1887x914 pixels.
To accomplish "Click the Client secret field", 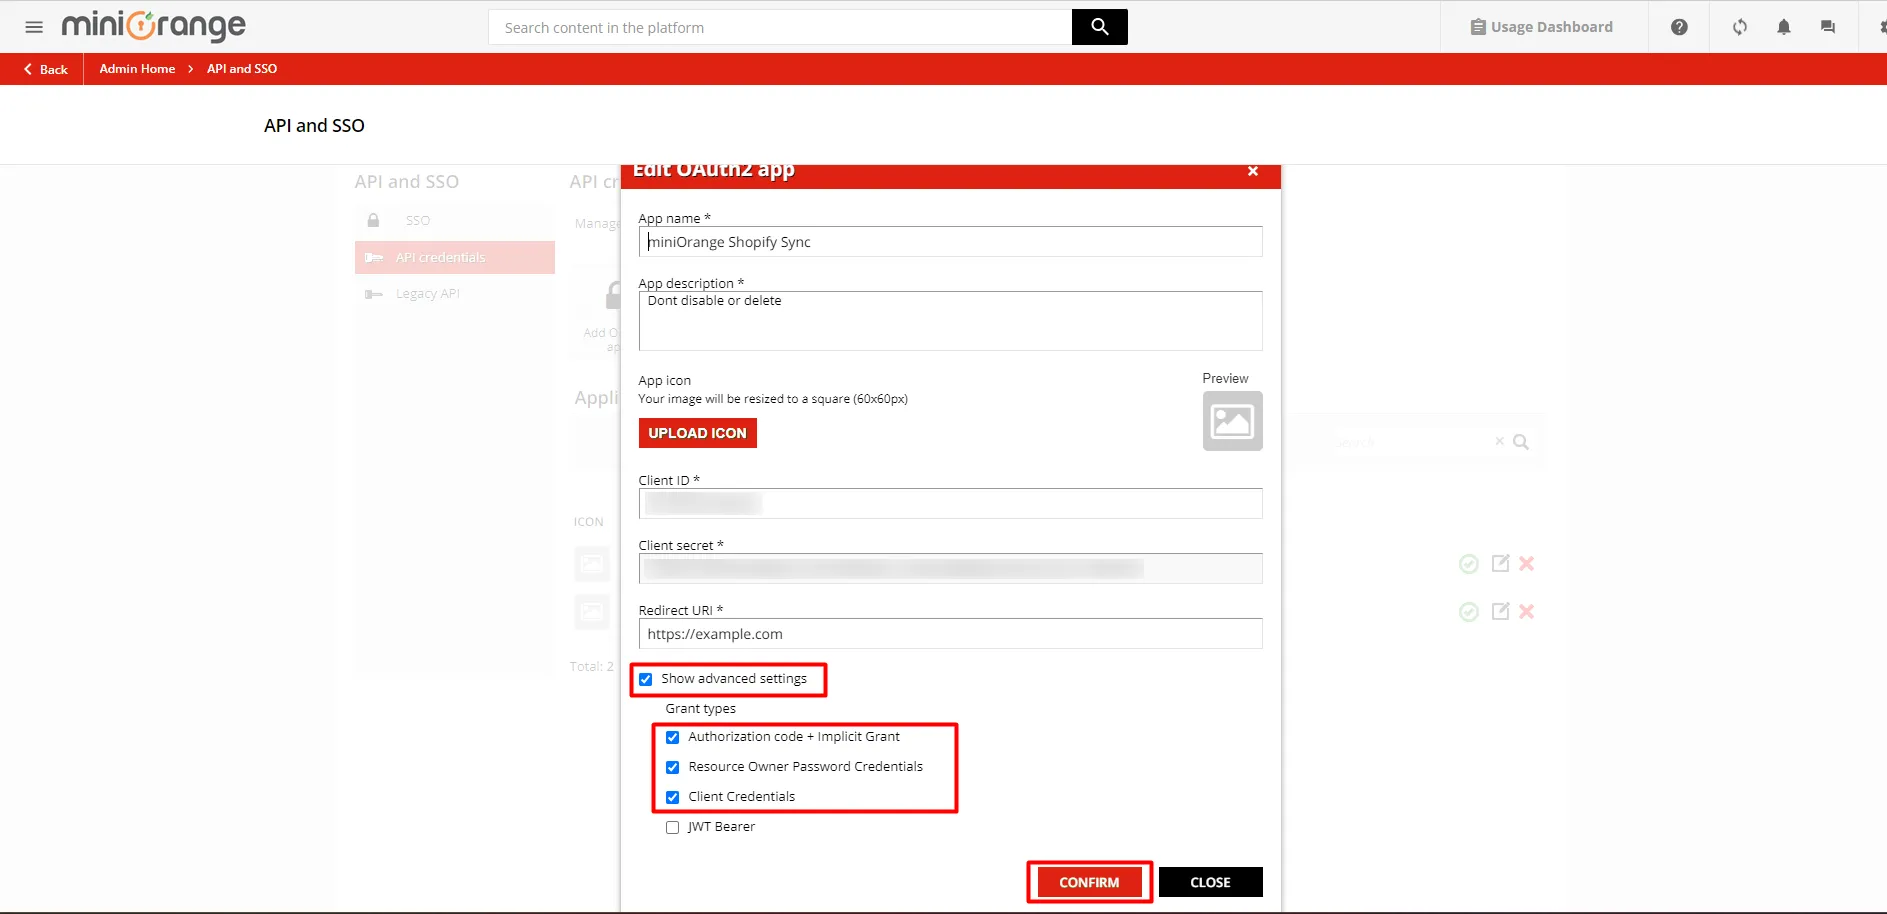I will (950, 568).
